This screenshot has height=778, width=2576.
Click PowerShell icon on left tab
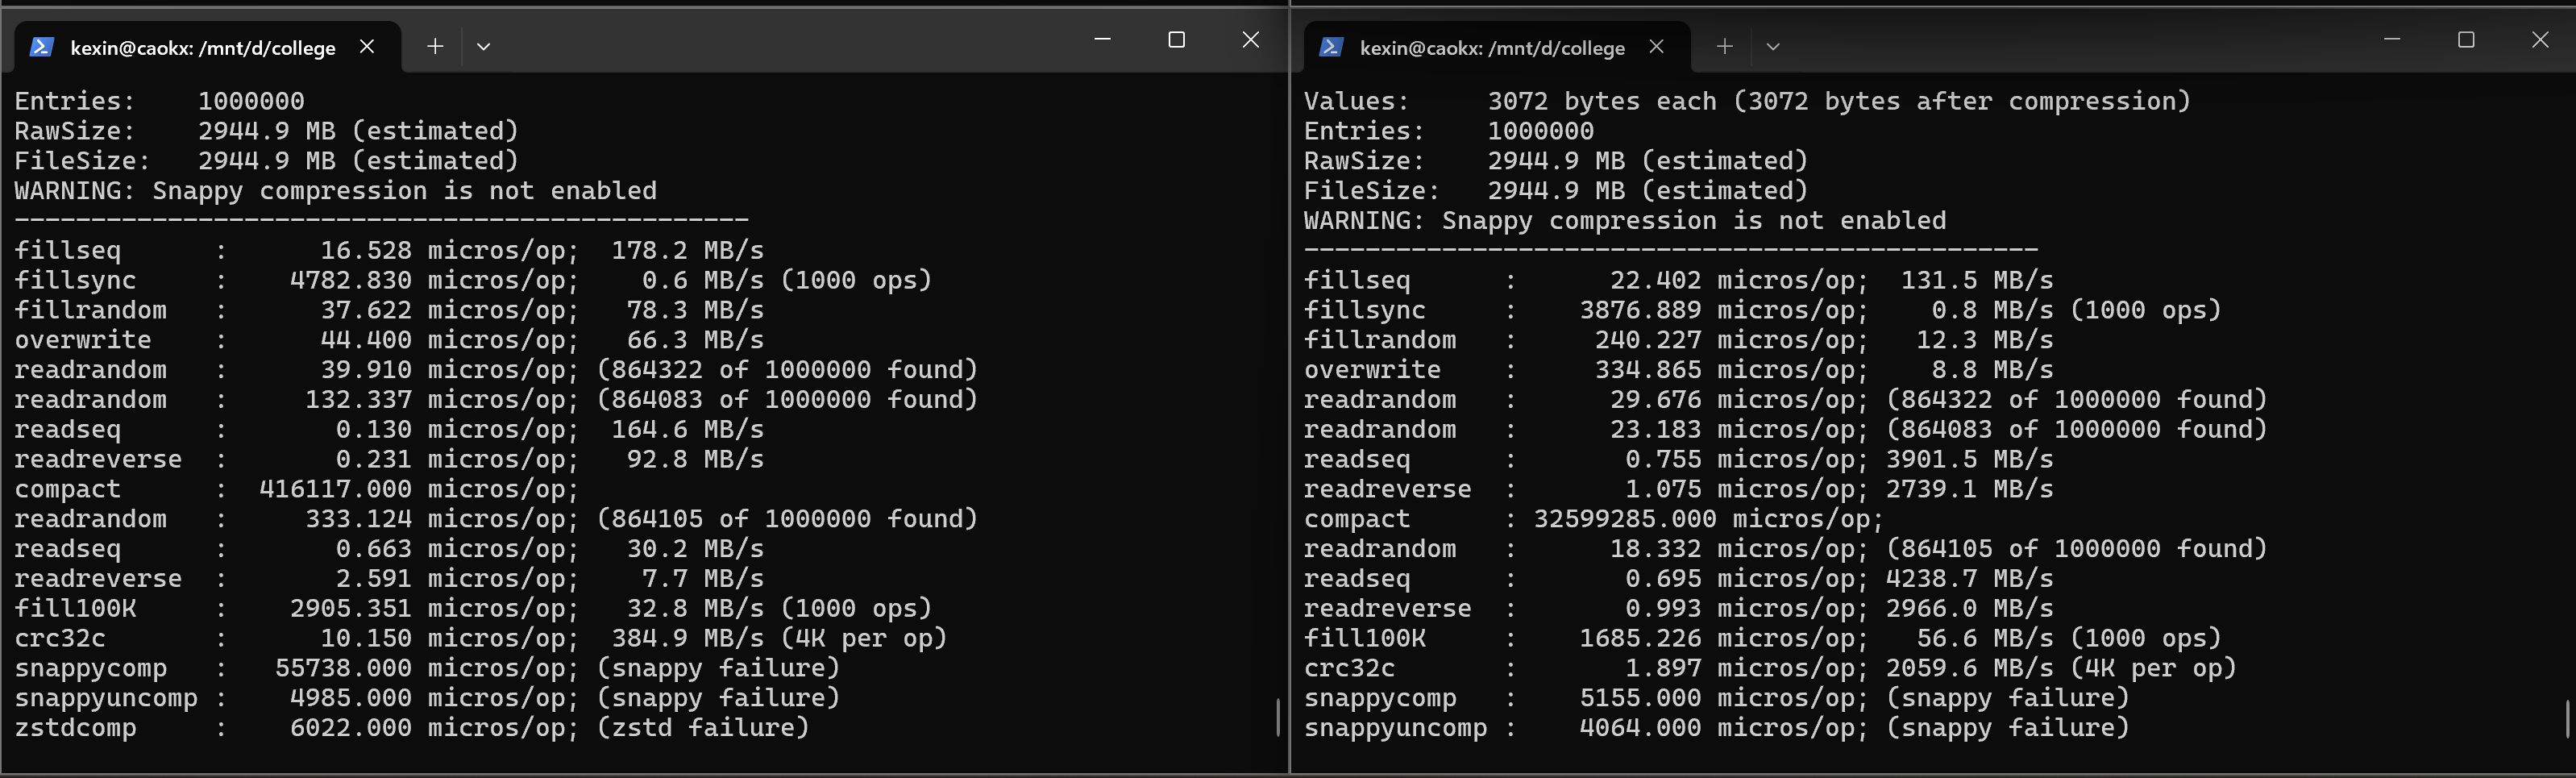pos(41,47)
